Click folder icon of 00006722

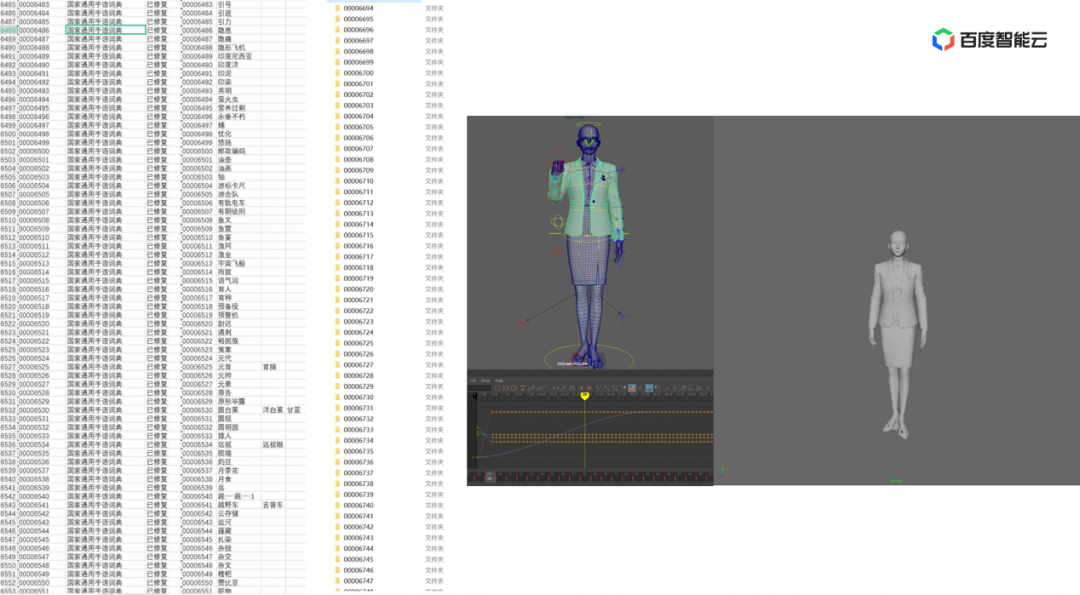(x=338, y=311)
